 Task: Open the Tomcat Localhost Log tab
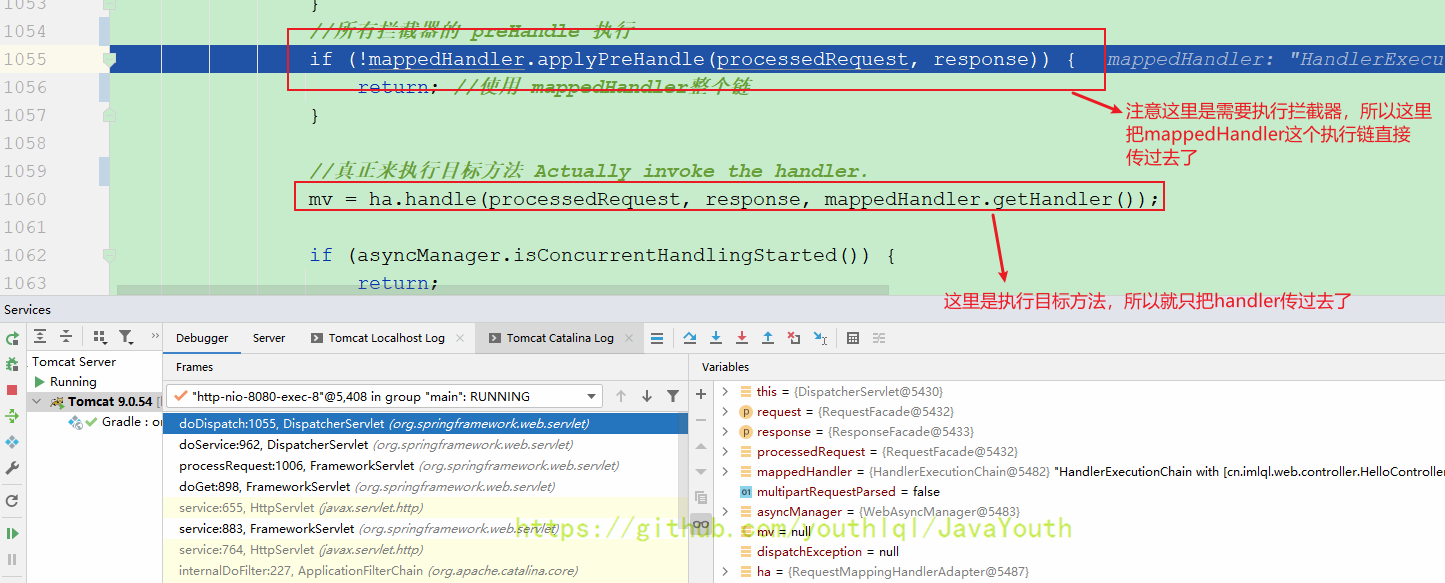386,338
